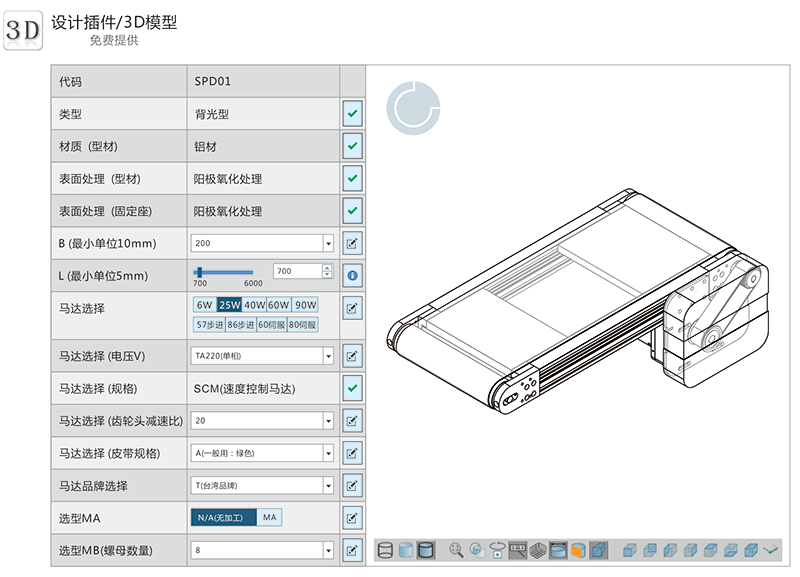The image size is (800, 577).
Task: Choose the 86步进 stepper motor option
Action: (241, 324)
